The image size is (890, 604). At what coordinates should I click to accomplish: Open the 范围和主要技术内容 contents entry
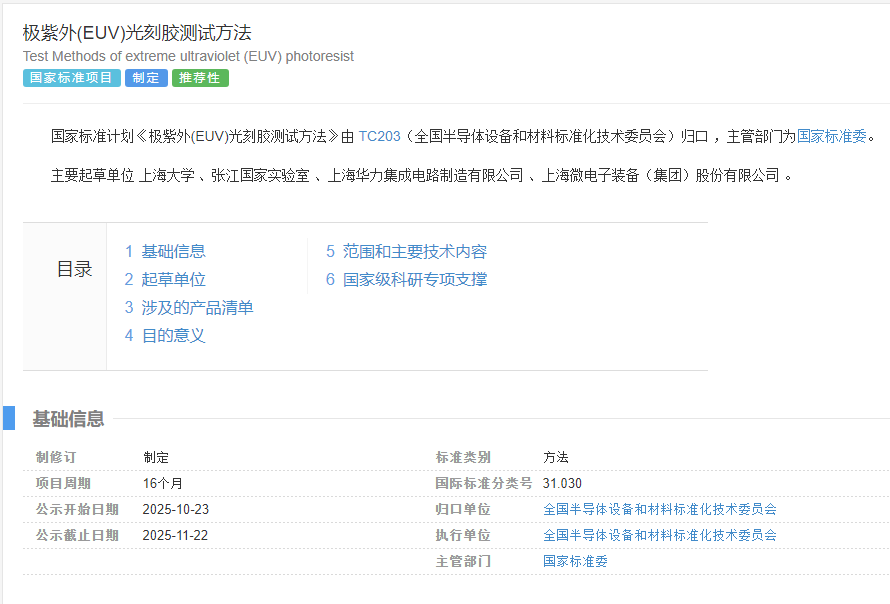(413, 251)
